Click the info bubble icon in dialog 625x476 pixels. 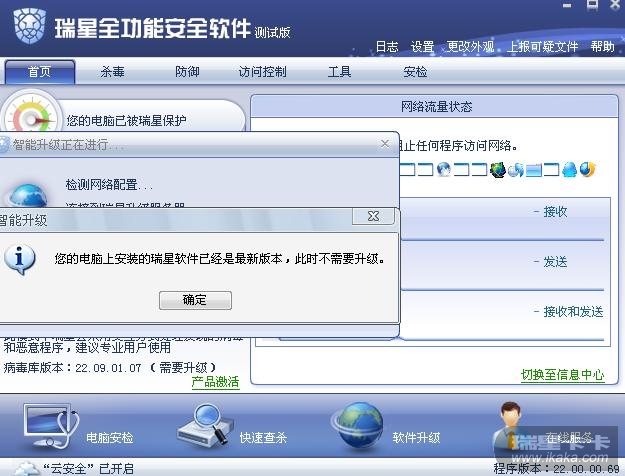click(19, 260)
